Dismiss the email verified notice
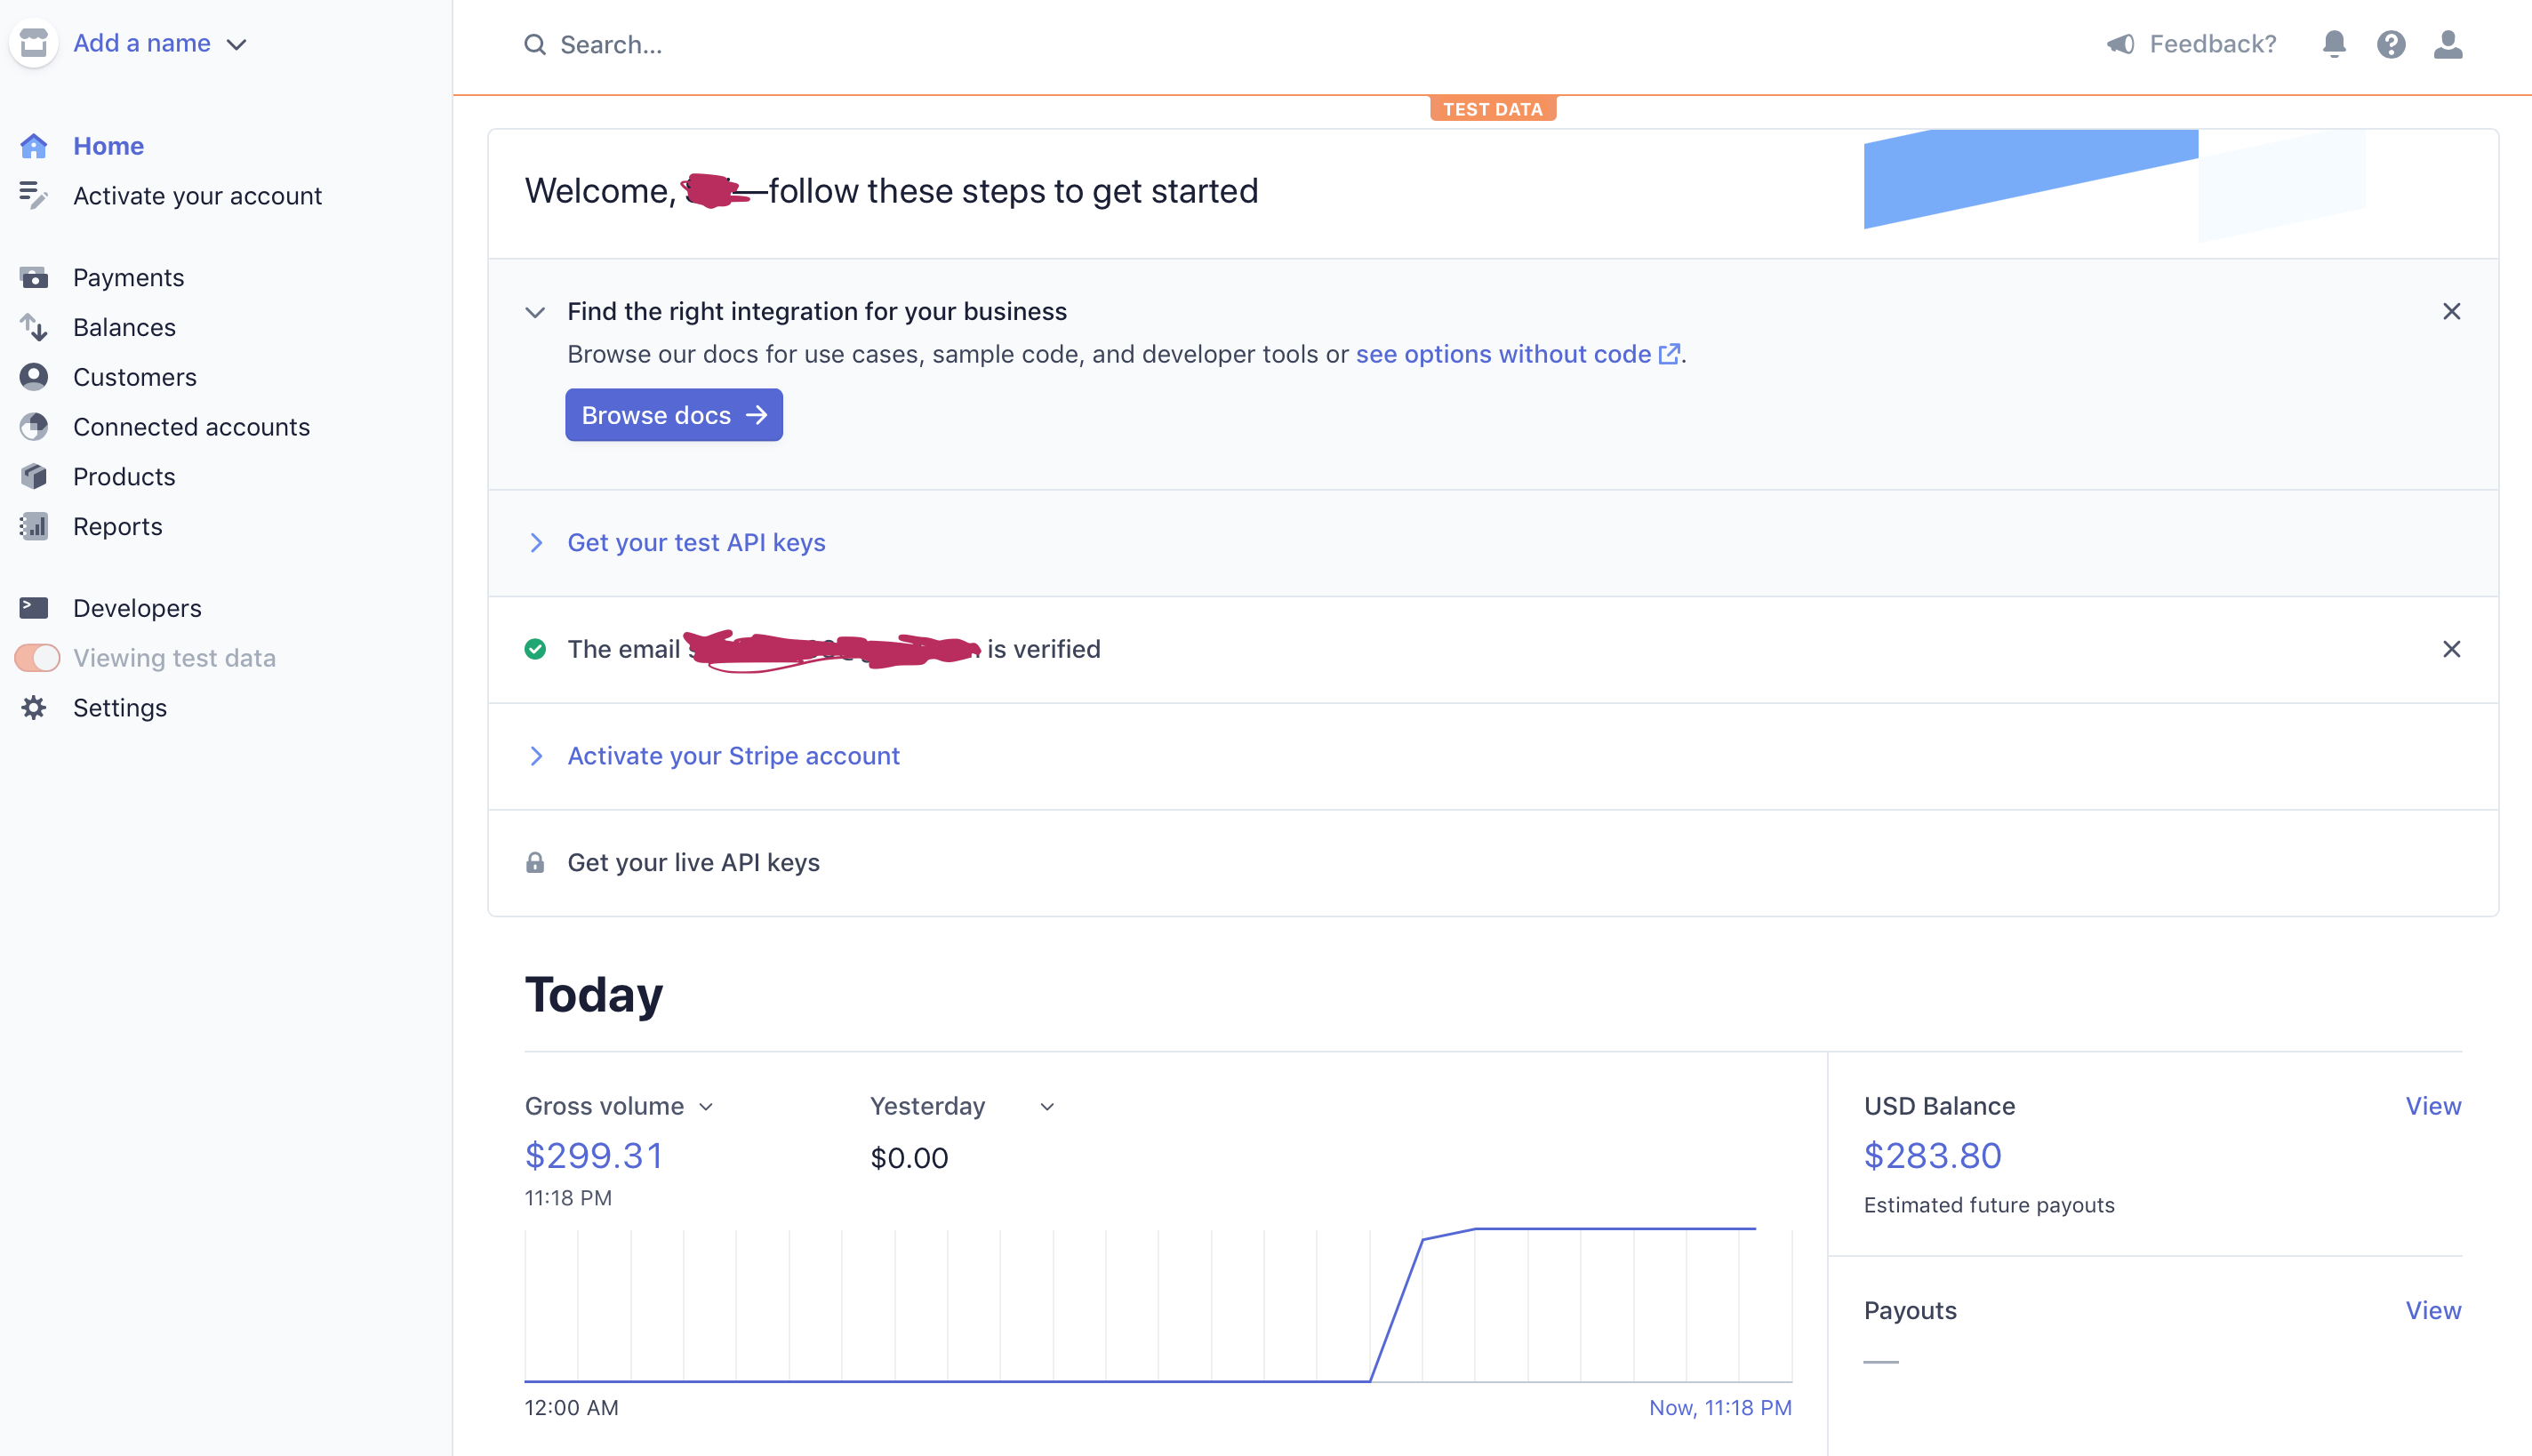 pyautogui.click(x=2451, y=649)
